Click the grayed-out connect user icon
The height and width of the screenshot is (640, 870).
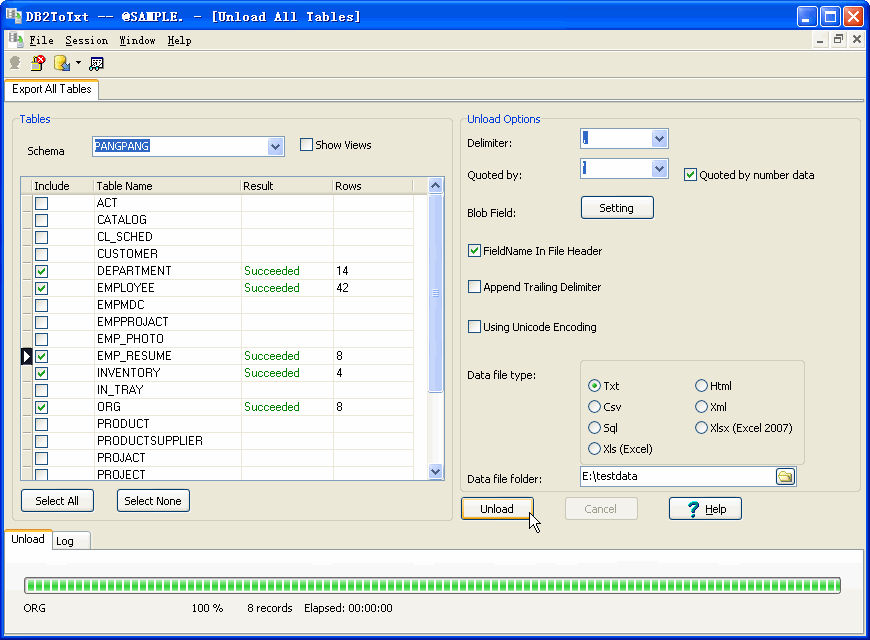[15, 63]
